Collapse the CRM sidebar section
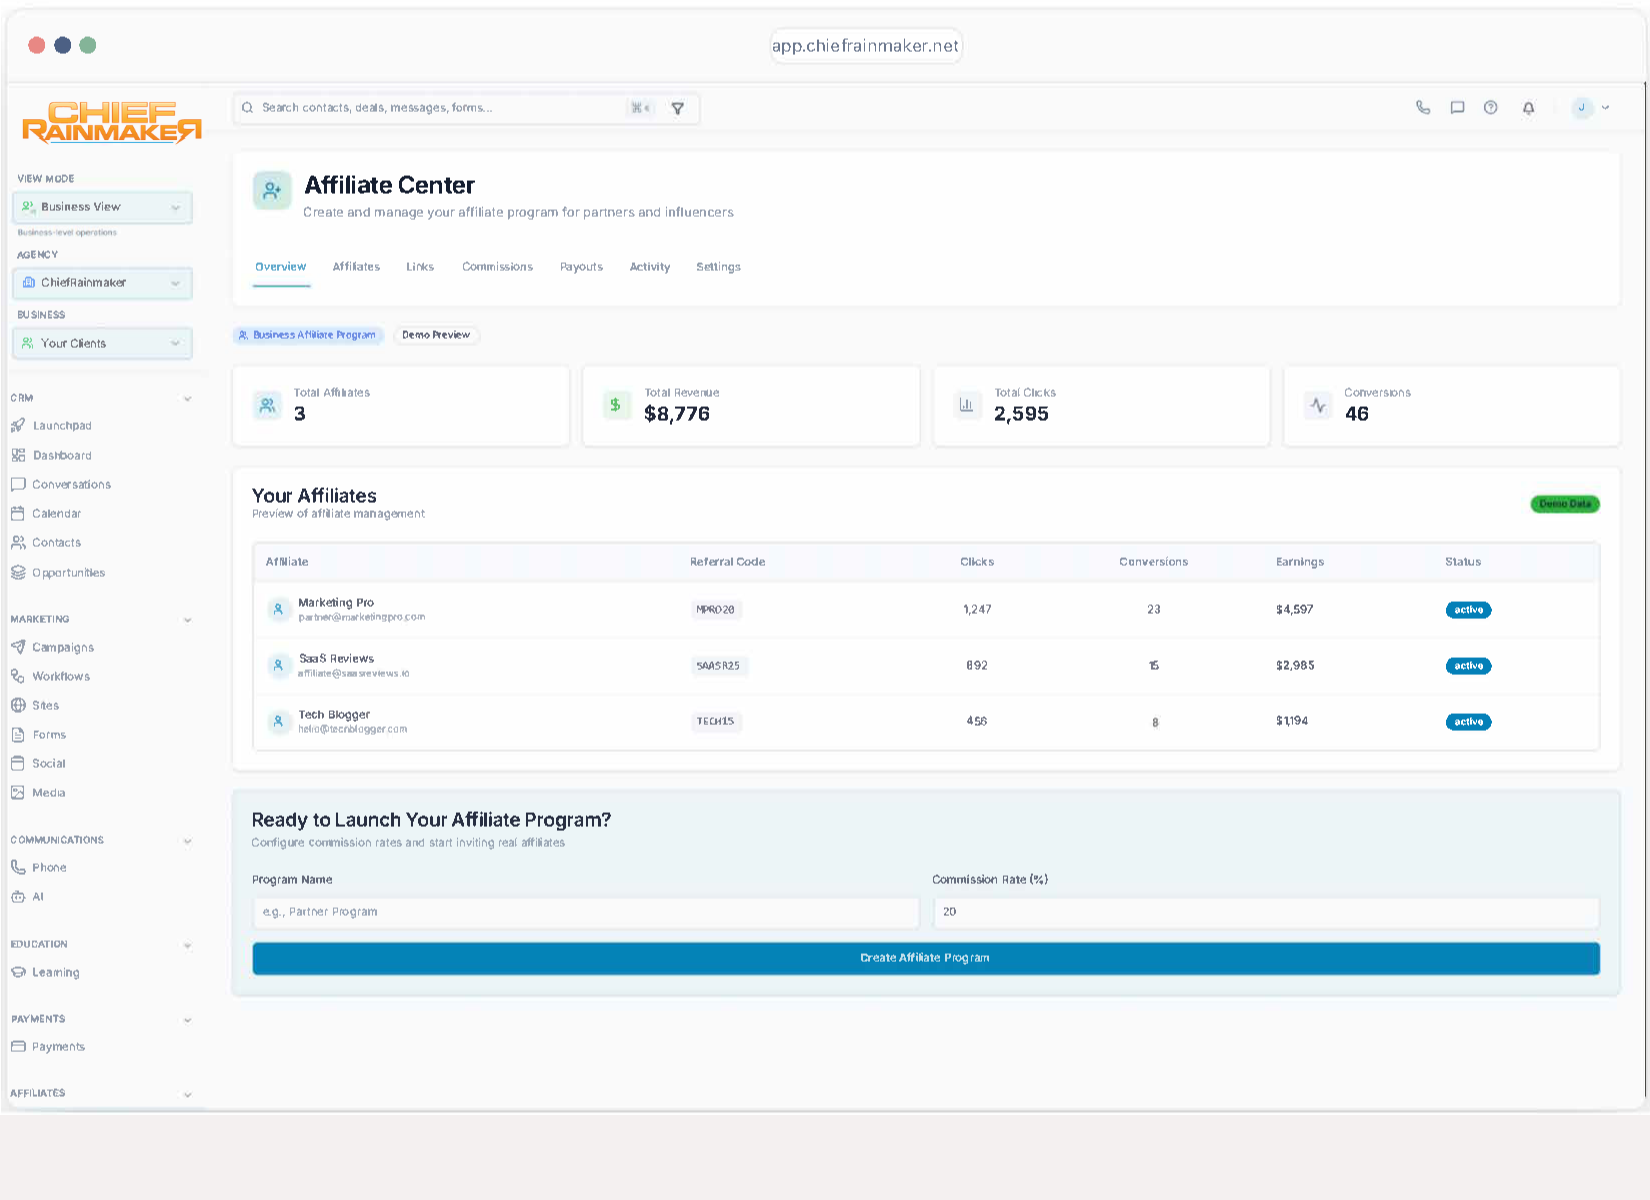Image resolution: width=1650 pixels, height=1200 pixels. point(187,398)
